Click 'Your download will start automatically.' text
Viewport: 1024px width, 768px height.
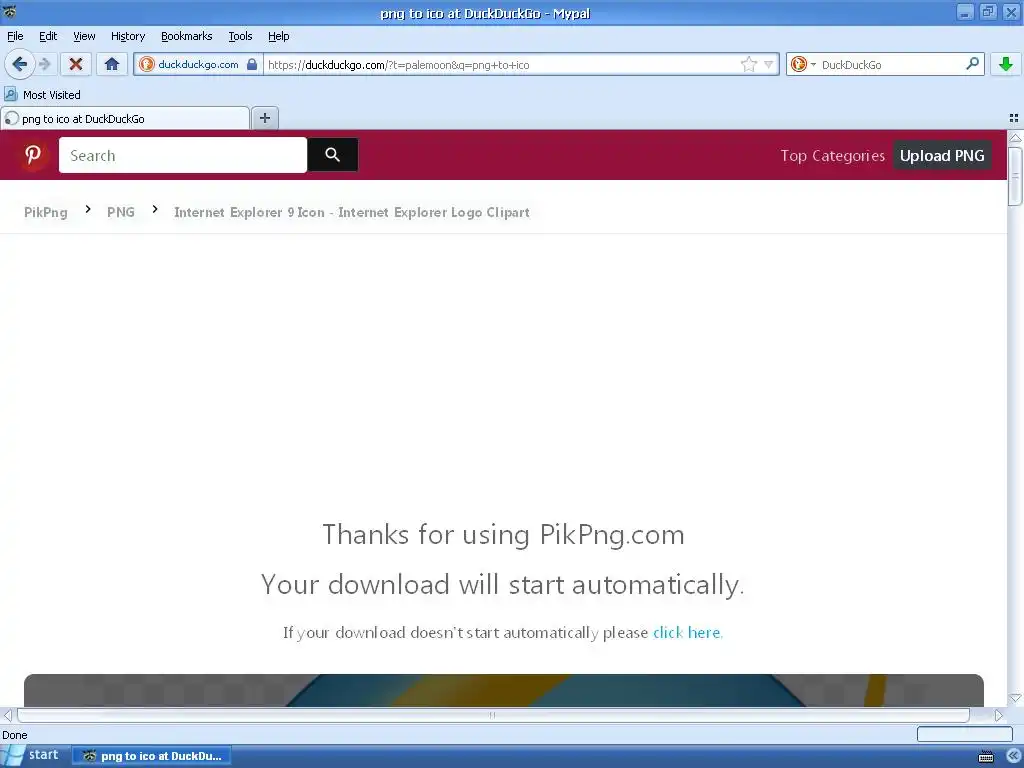point(503,584)
